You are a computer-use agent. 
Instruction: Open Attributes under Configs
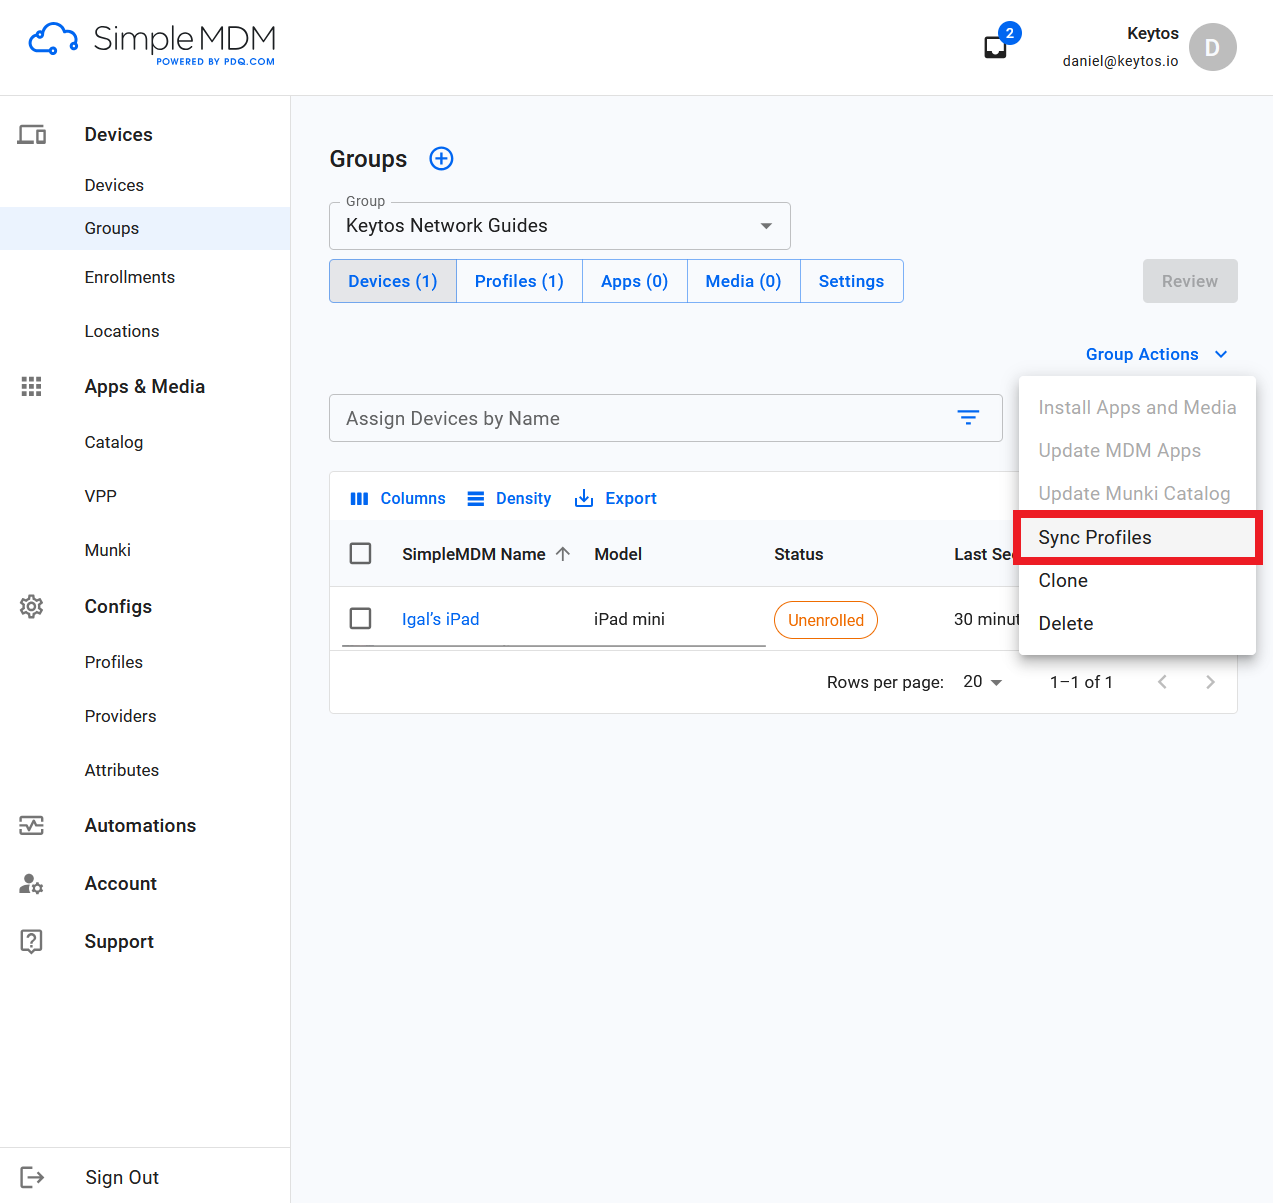point(122,770)
